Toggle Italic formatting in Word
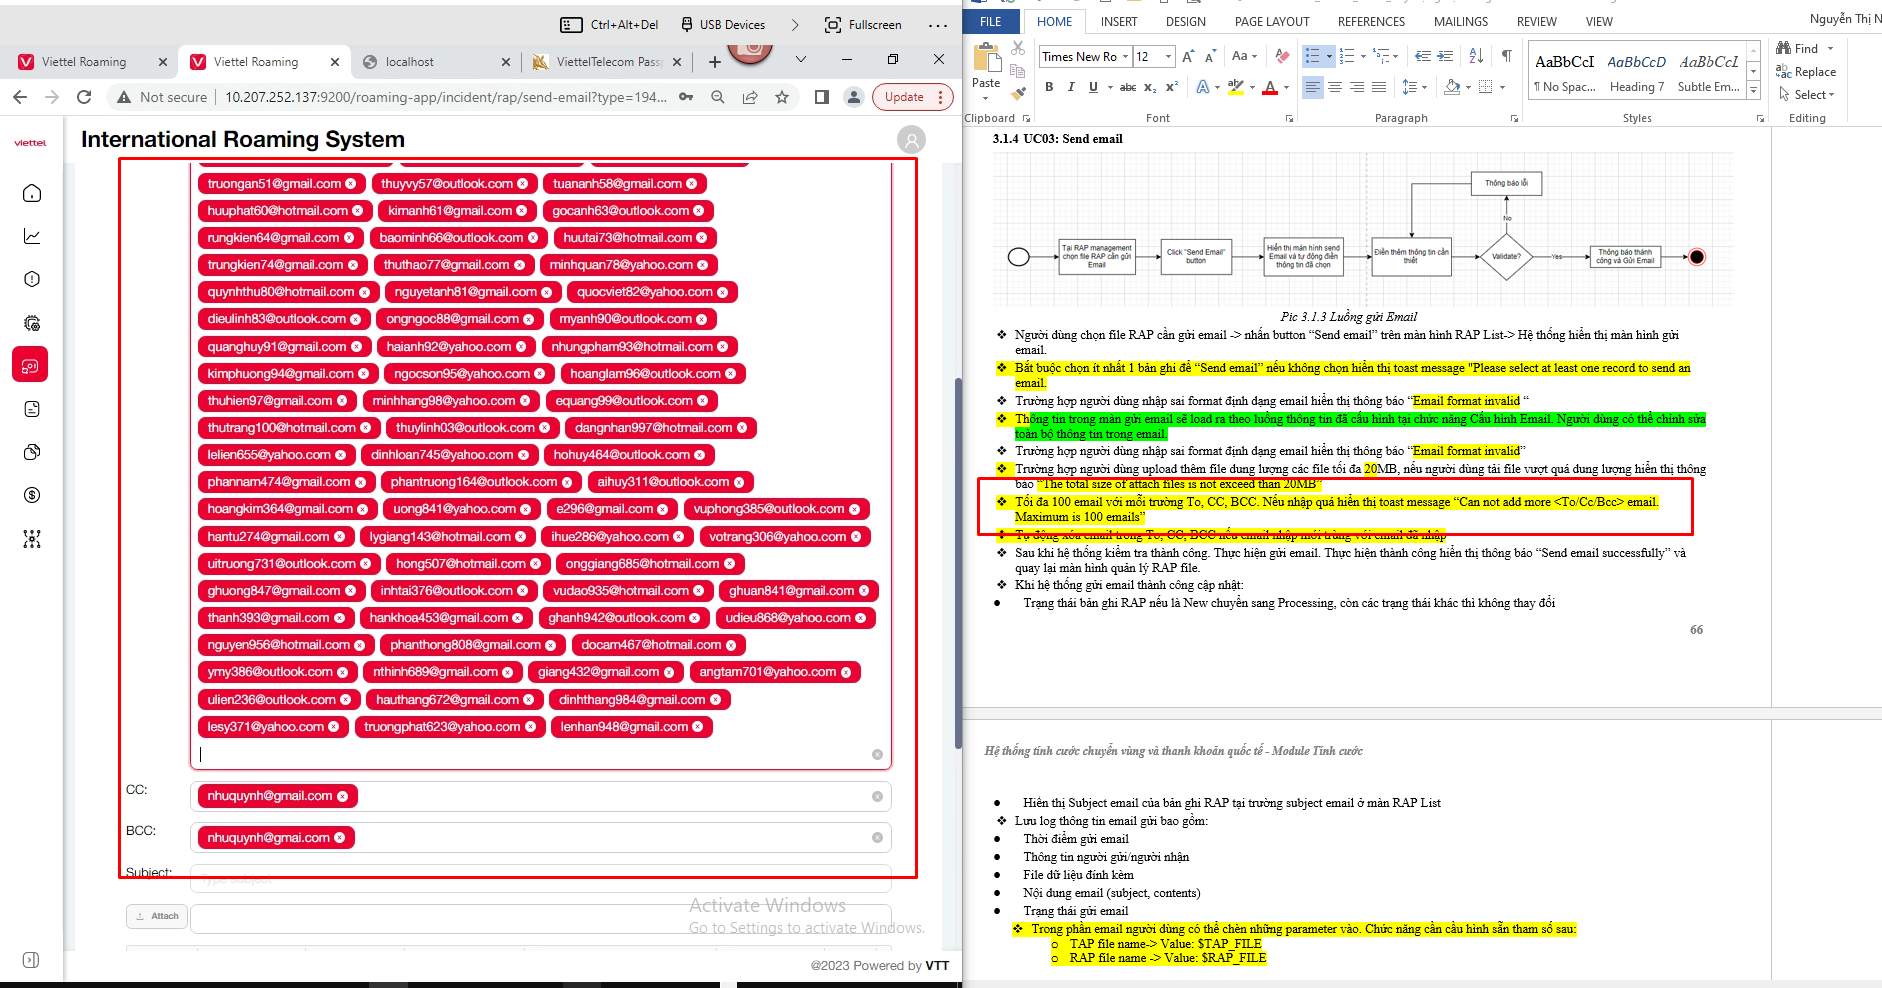The image size is (1882, 988). [1071, 87]
